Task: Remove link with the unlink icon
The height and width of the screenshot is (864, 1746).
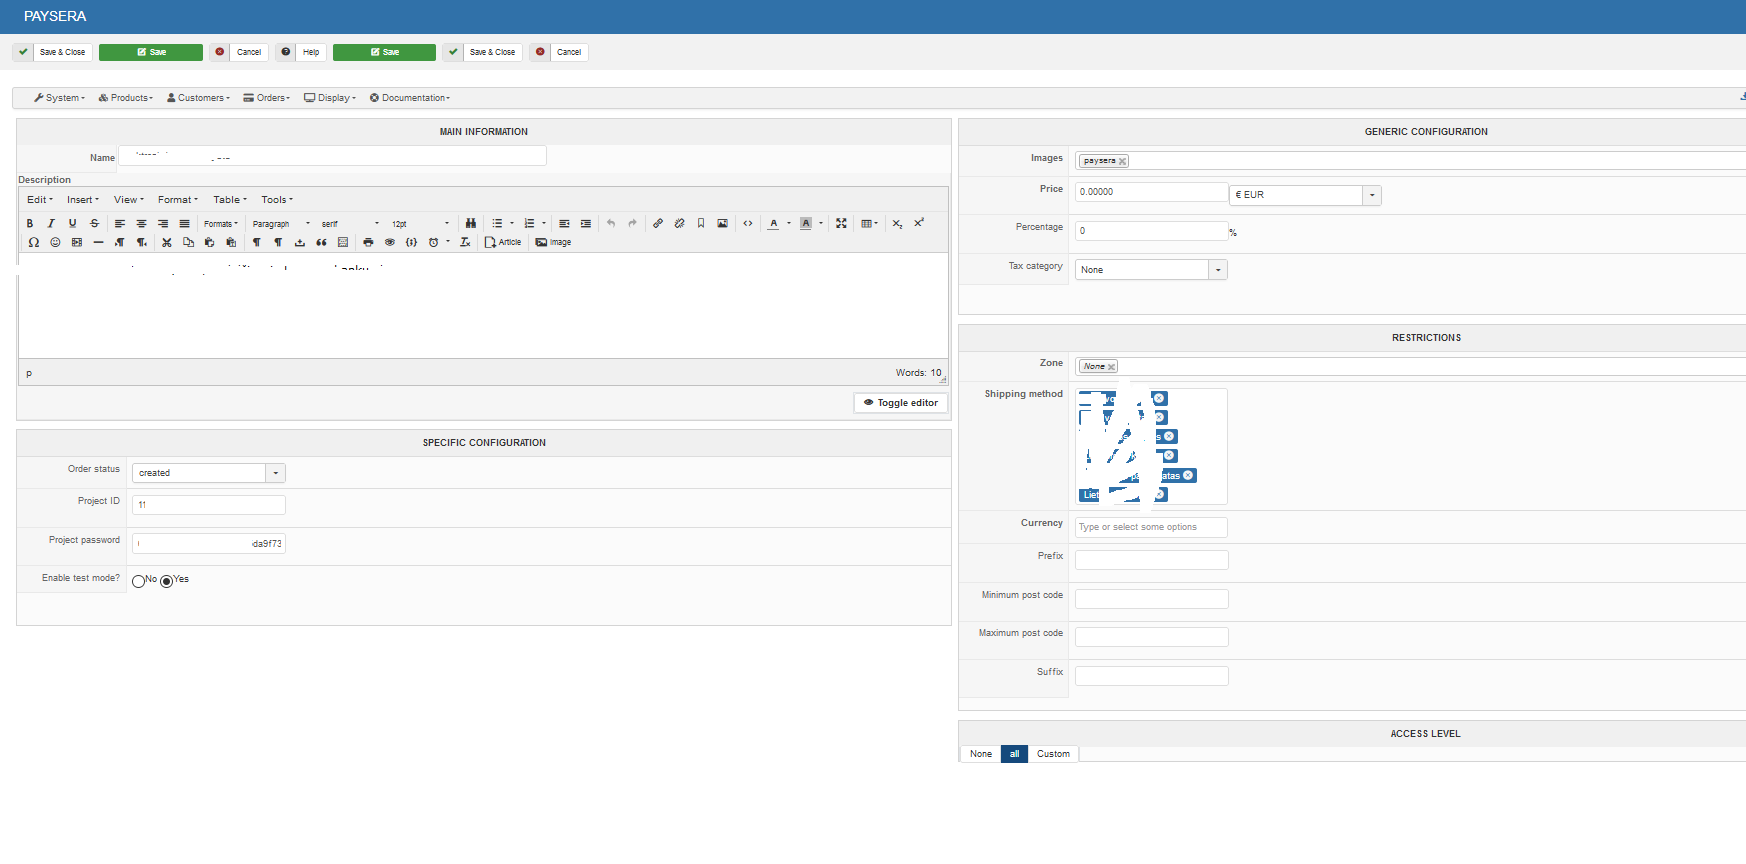Action: [679, 224]
